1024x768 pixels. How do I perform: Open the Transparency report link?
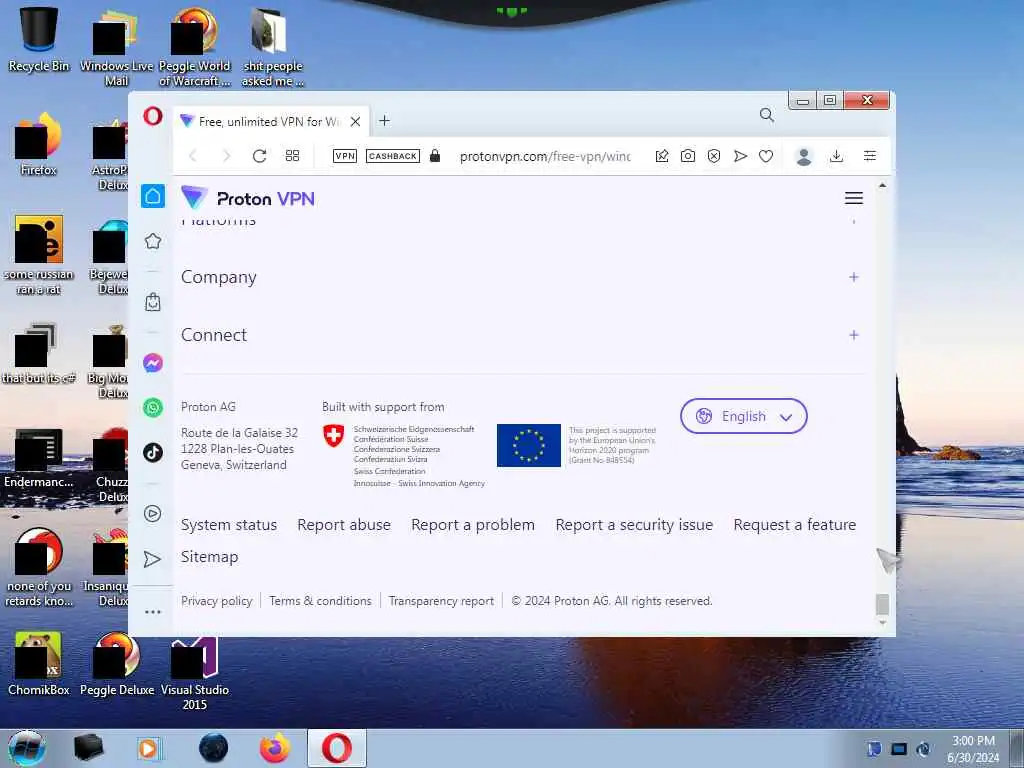point(441,601)
